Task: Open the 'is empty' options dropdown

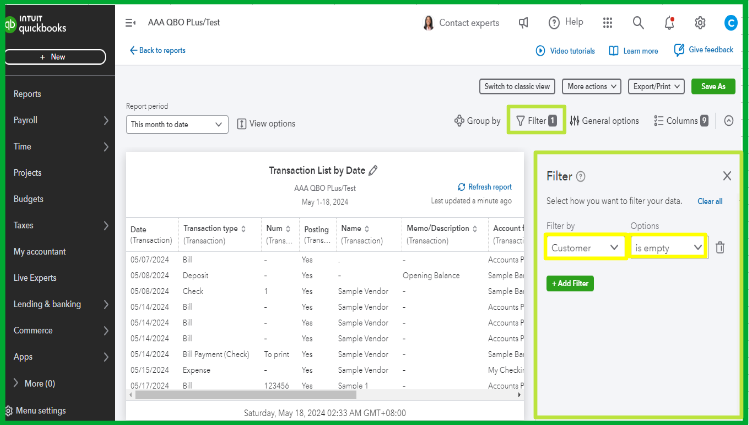Action: click(668, 247)
